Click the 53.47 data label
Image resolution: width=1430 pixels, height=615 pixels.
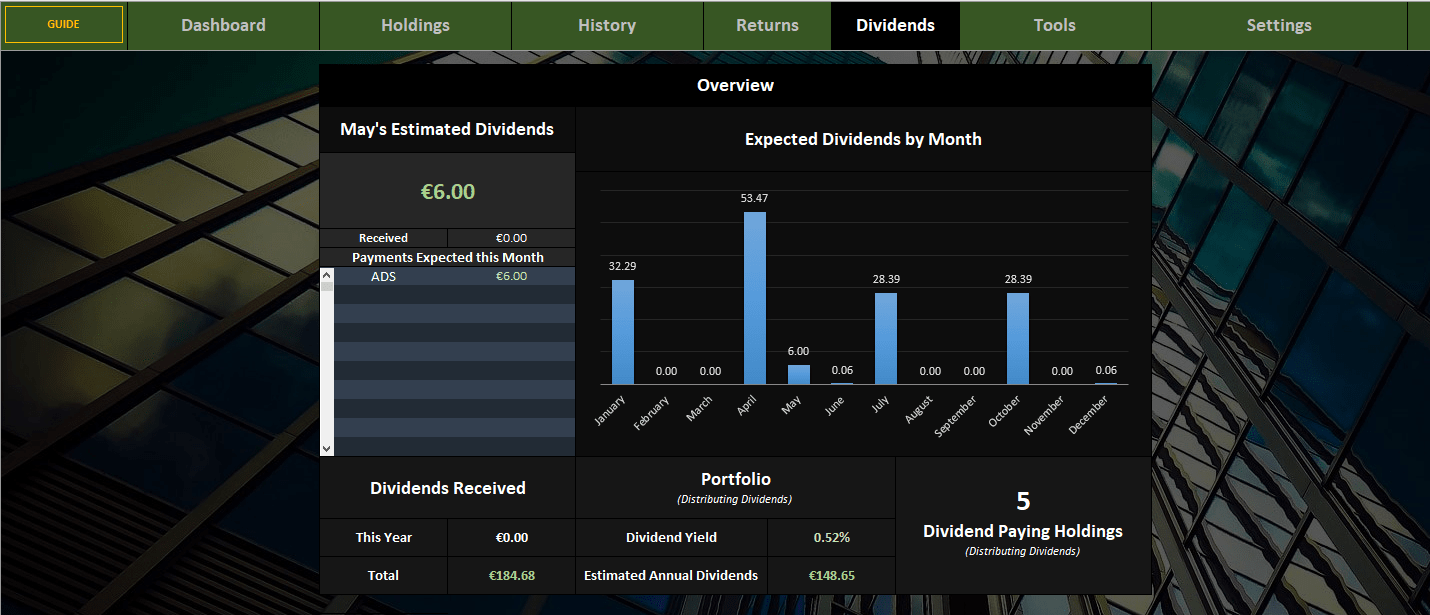pyautogui.click(x=755, y=198)
